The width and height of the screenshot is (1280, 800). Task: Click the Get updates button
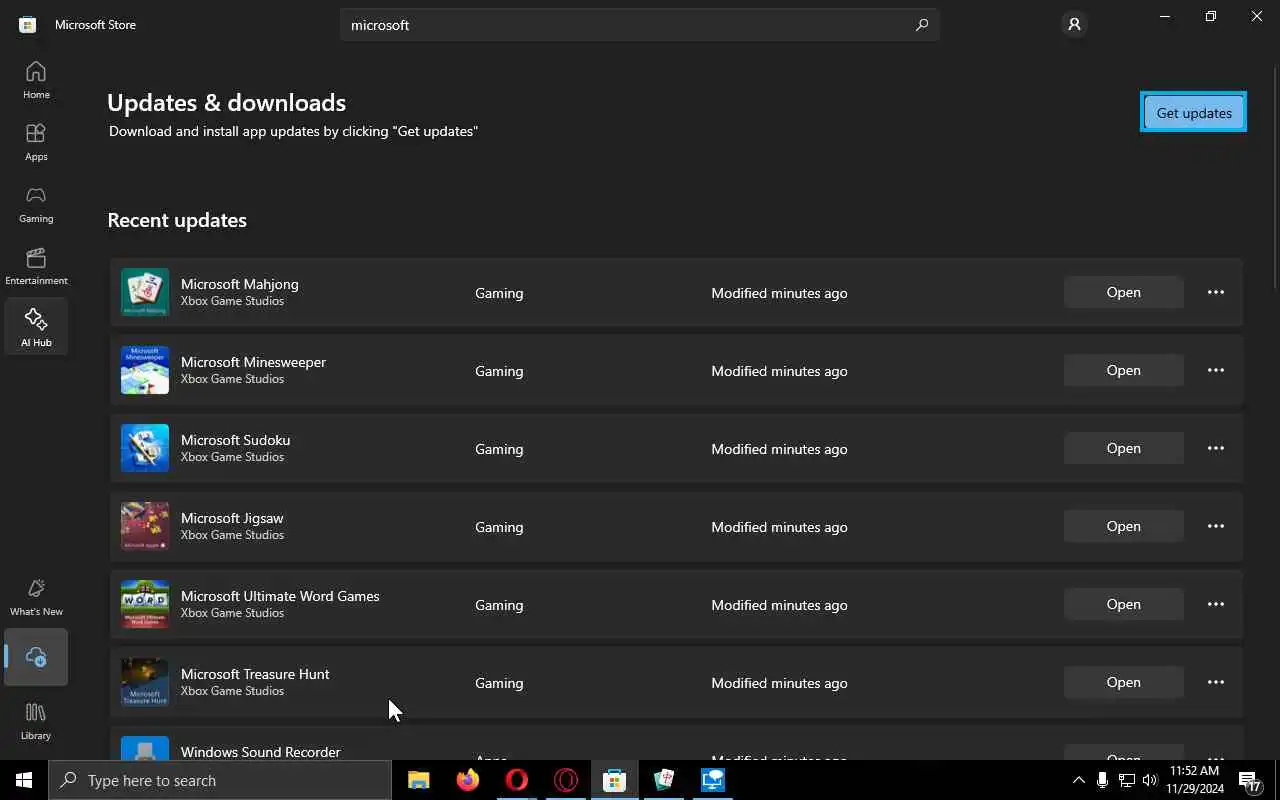(1194, 112)
